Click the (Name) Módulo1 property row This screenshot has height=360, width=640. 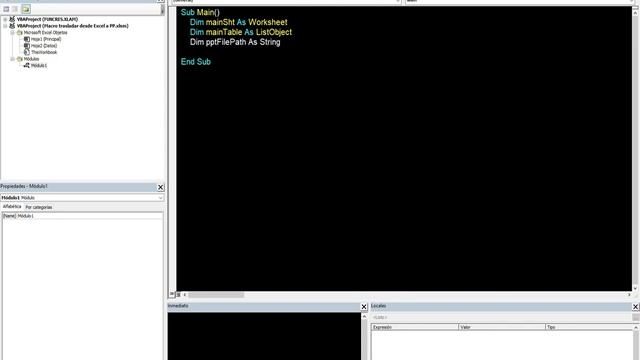[82, 216]
